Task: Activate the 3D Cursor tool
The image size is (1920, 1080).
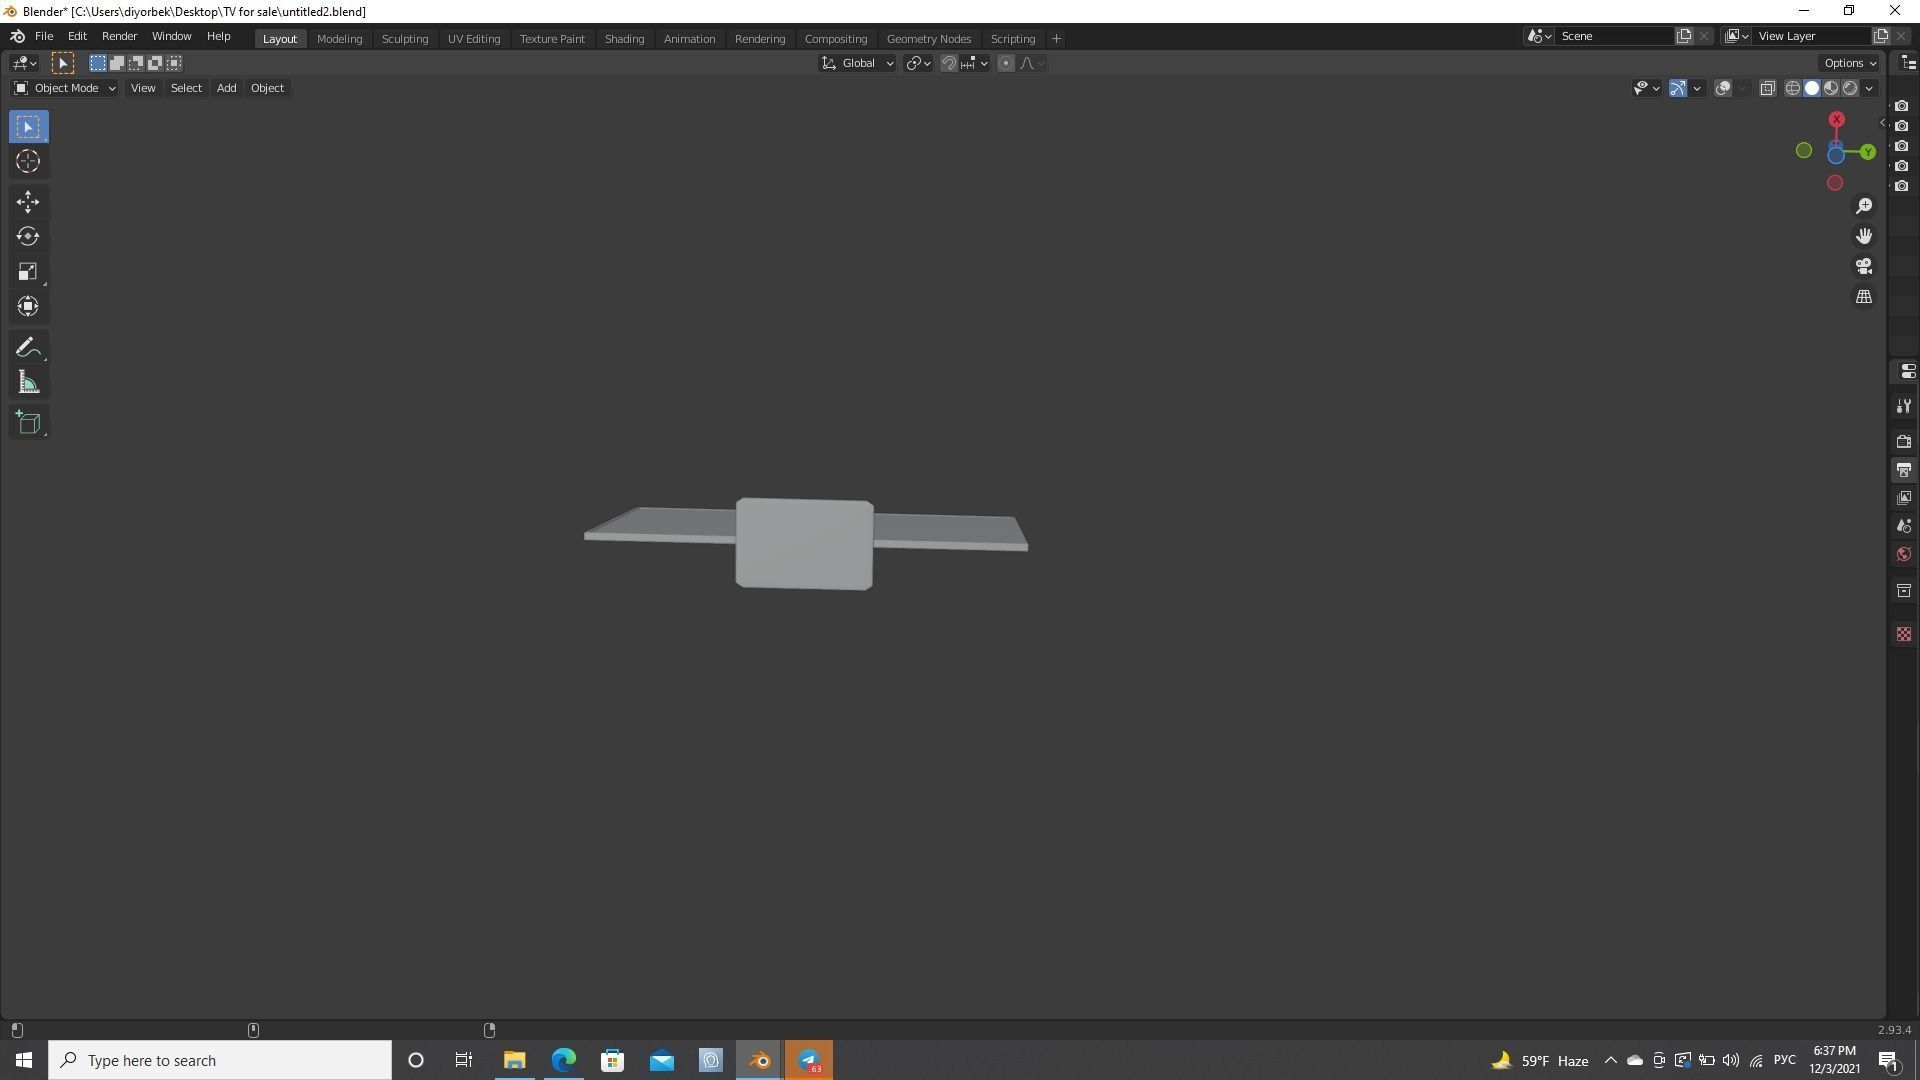Action: (28, 161)
